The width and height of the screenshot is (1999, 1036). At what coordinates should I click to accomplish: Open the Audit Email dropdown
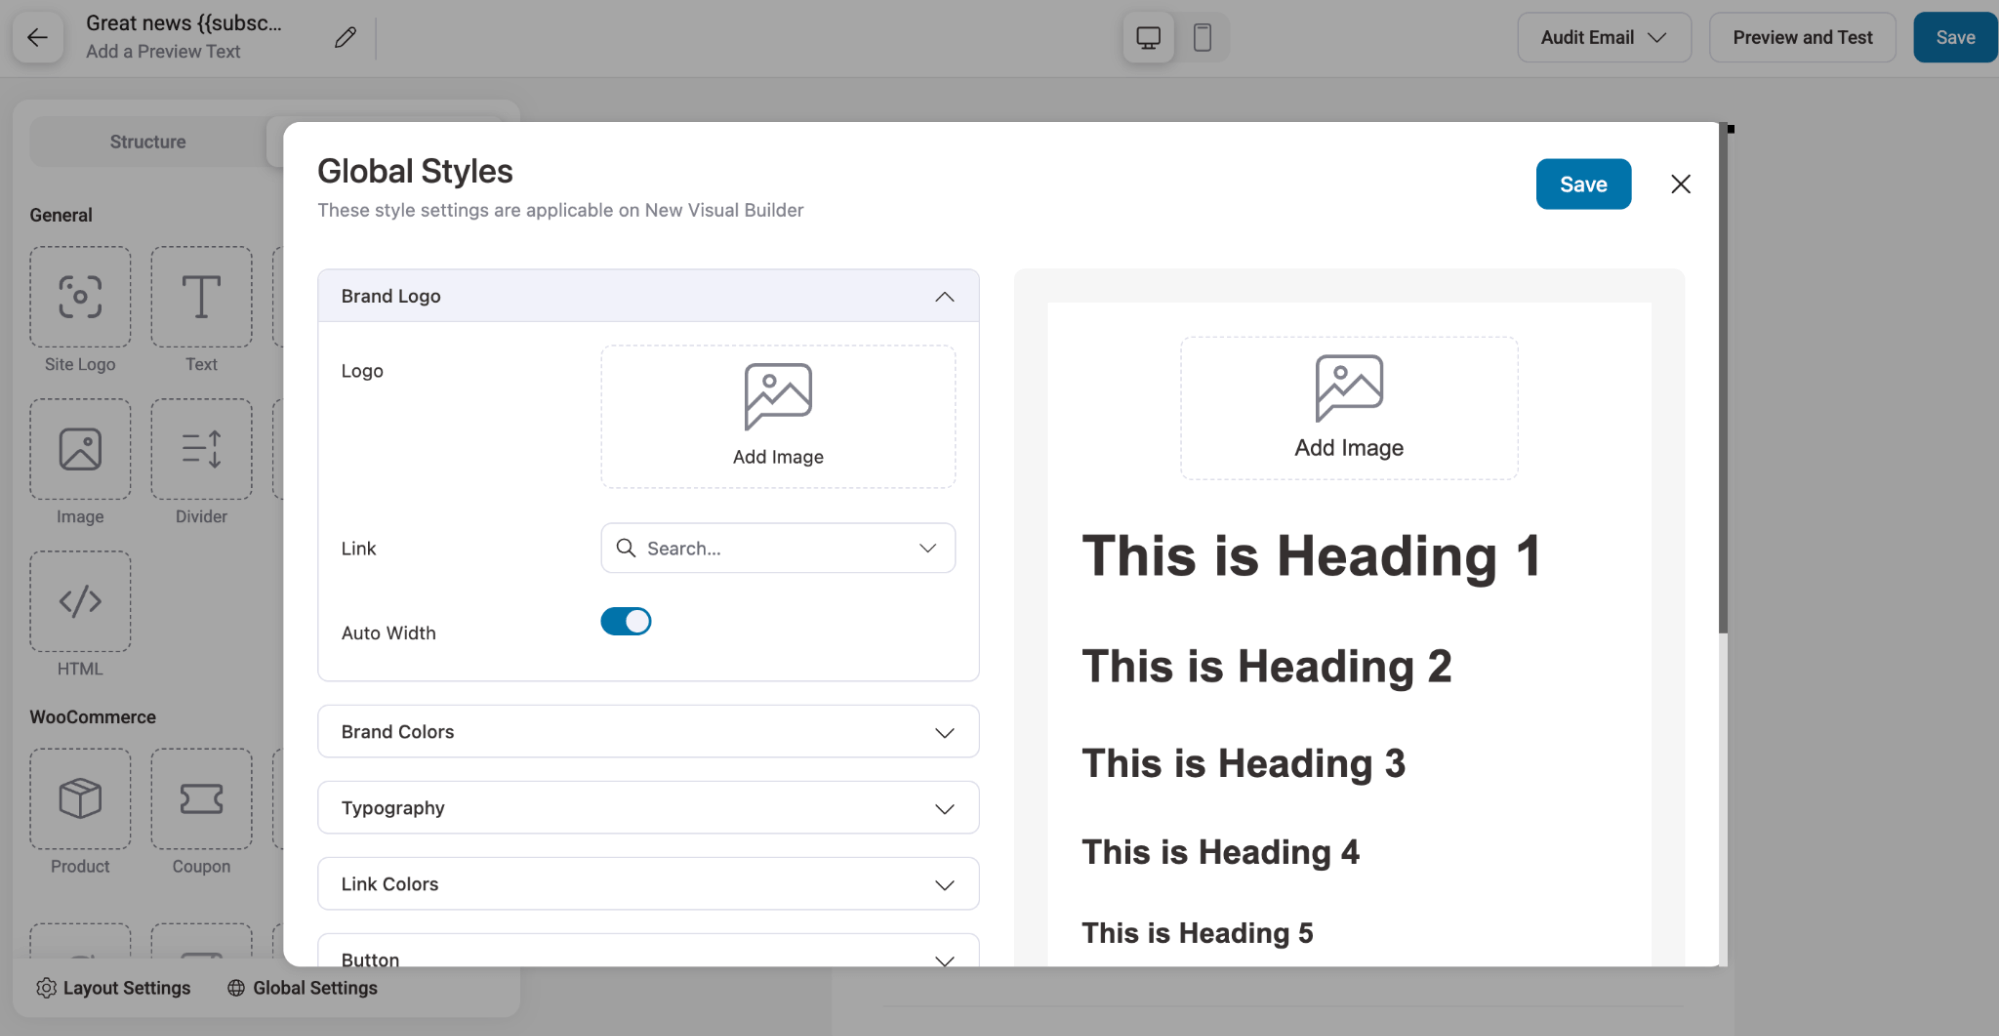point(1603,38)
